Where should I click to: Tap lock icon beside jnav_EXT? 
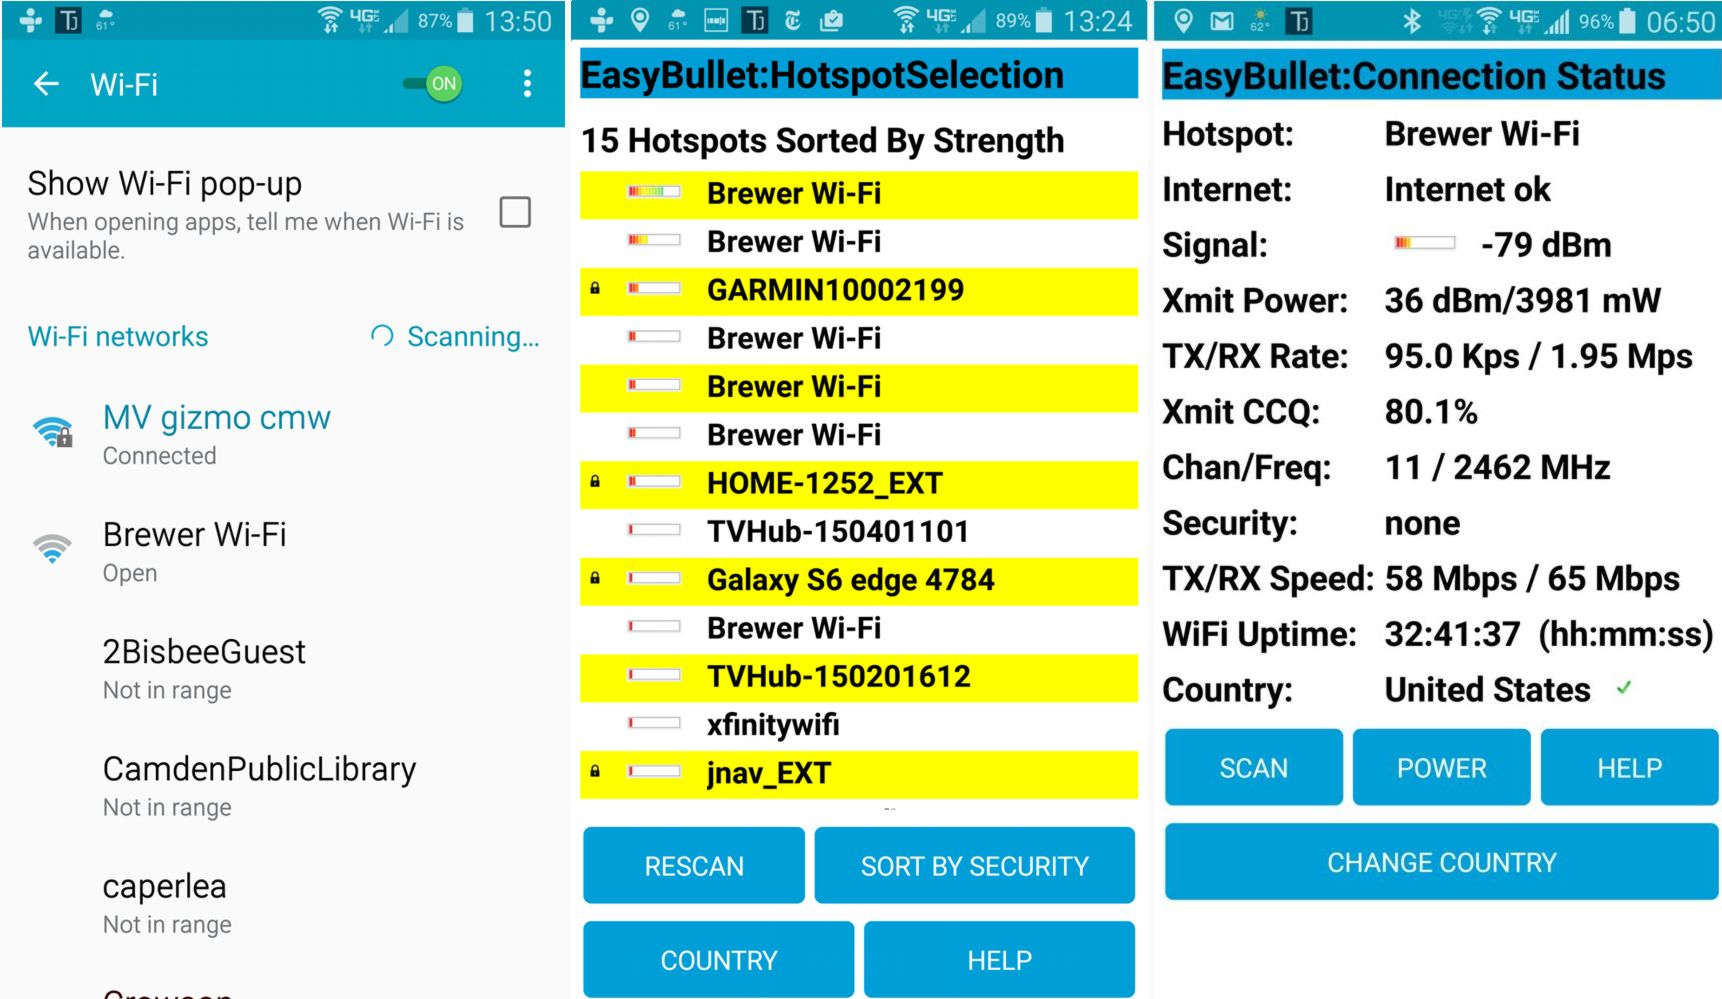[x=595, y=772]
